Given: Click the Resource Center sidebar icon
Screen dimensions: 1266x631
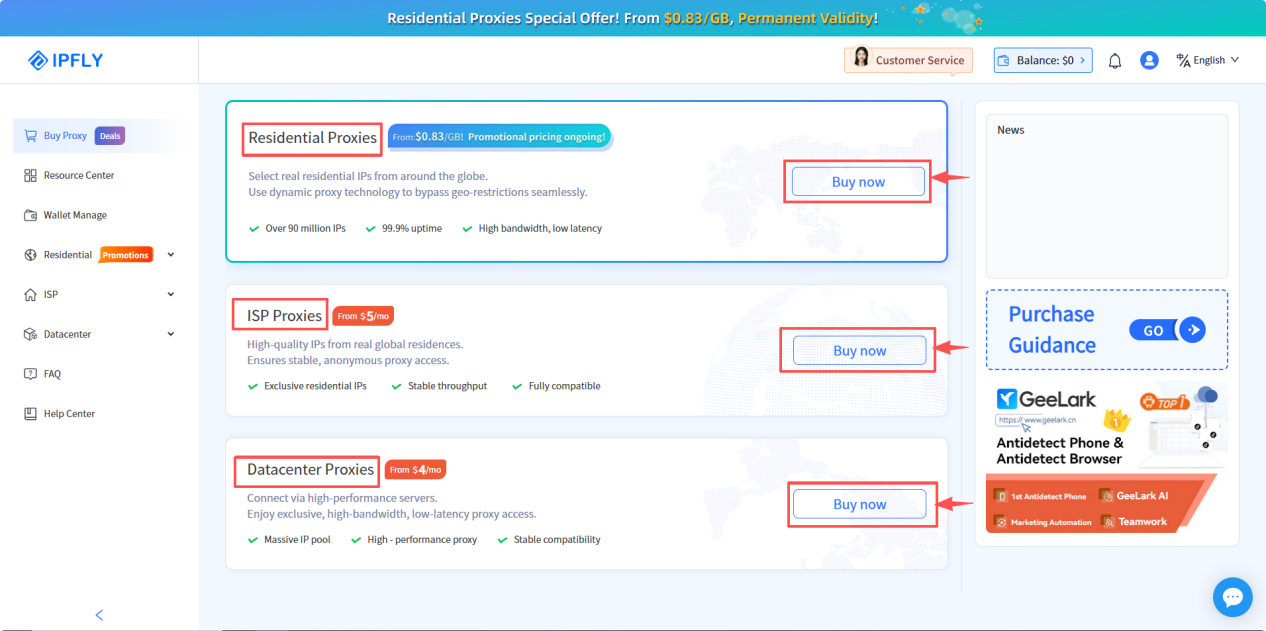Looking at the screenshot, I should 30,175.
